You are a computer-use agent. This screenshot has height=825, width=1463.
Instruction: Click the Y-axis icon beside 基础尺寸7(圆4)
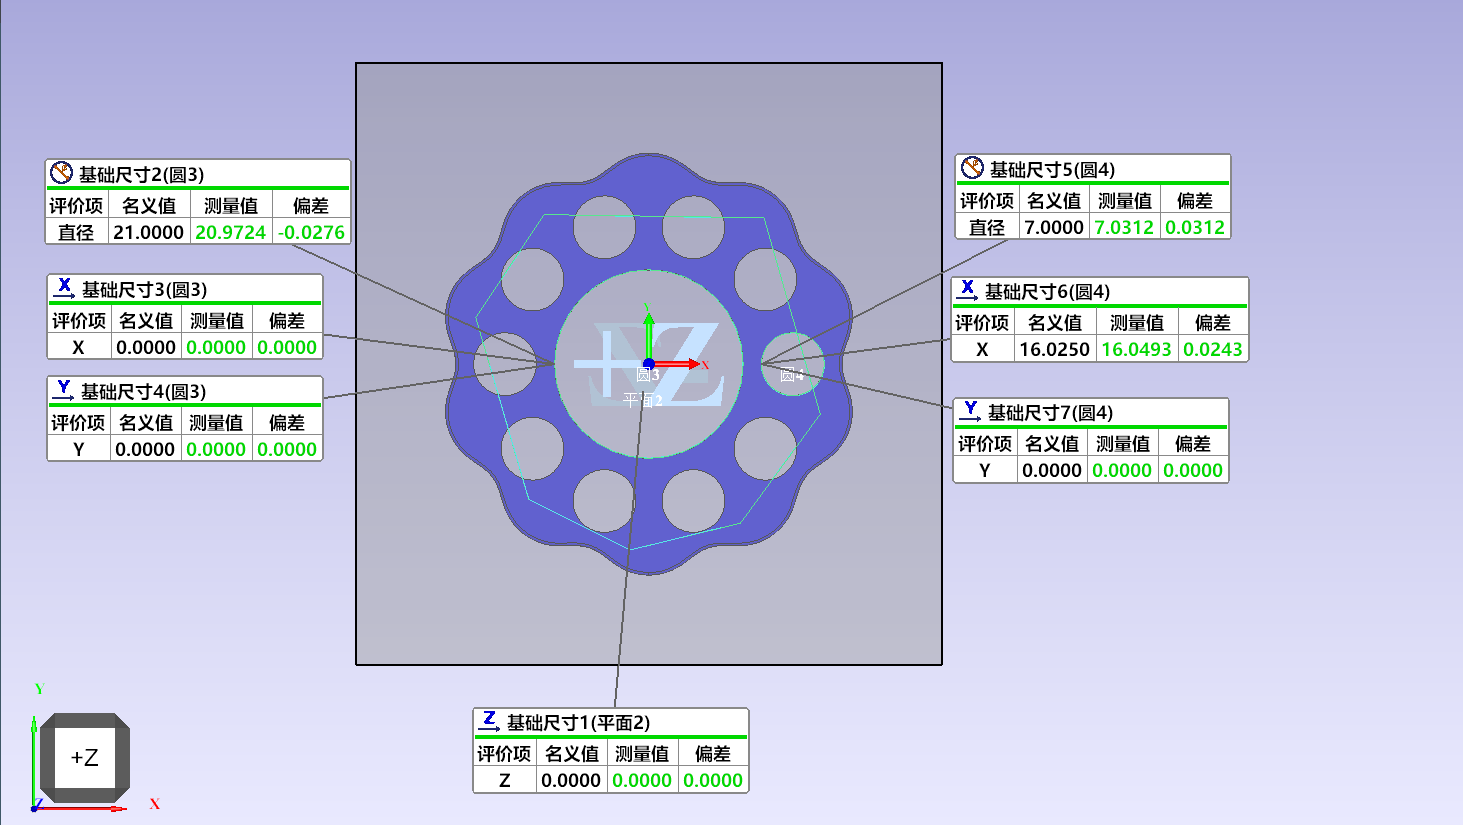click(x=970, y=411)
